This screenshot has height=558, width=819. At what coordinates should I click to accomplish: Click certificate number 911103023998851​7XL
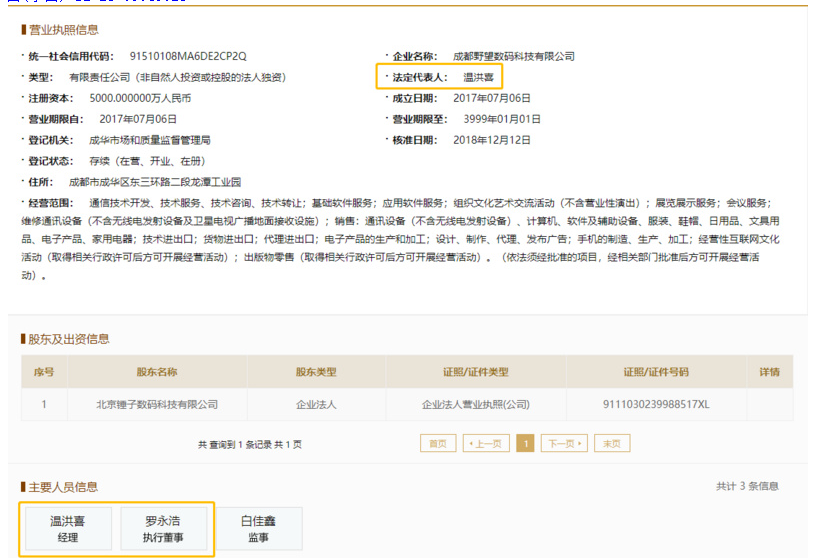[x=656, y=404]
